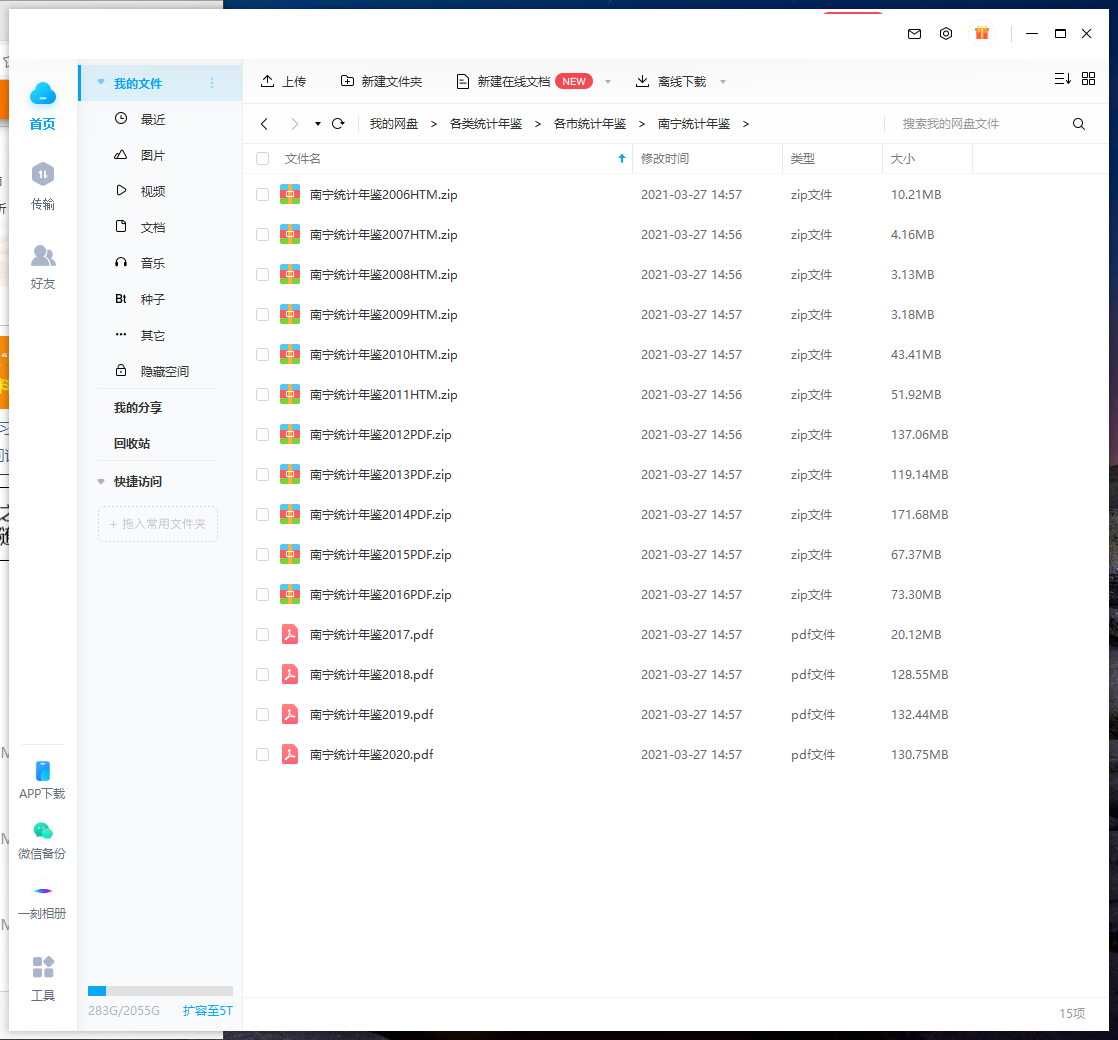
Task: Open dropdown next to 新建在线文档
Action: coord(608,82)
